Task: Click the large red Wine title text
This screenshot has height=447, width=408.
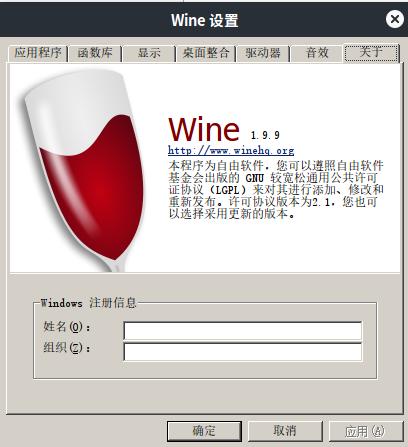Action: pyautogui.click(x=204, y=130)
